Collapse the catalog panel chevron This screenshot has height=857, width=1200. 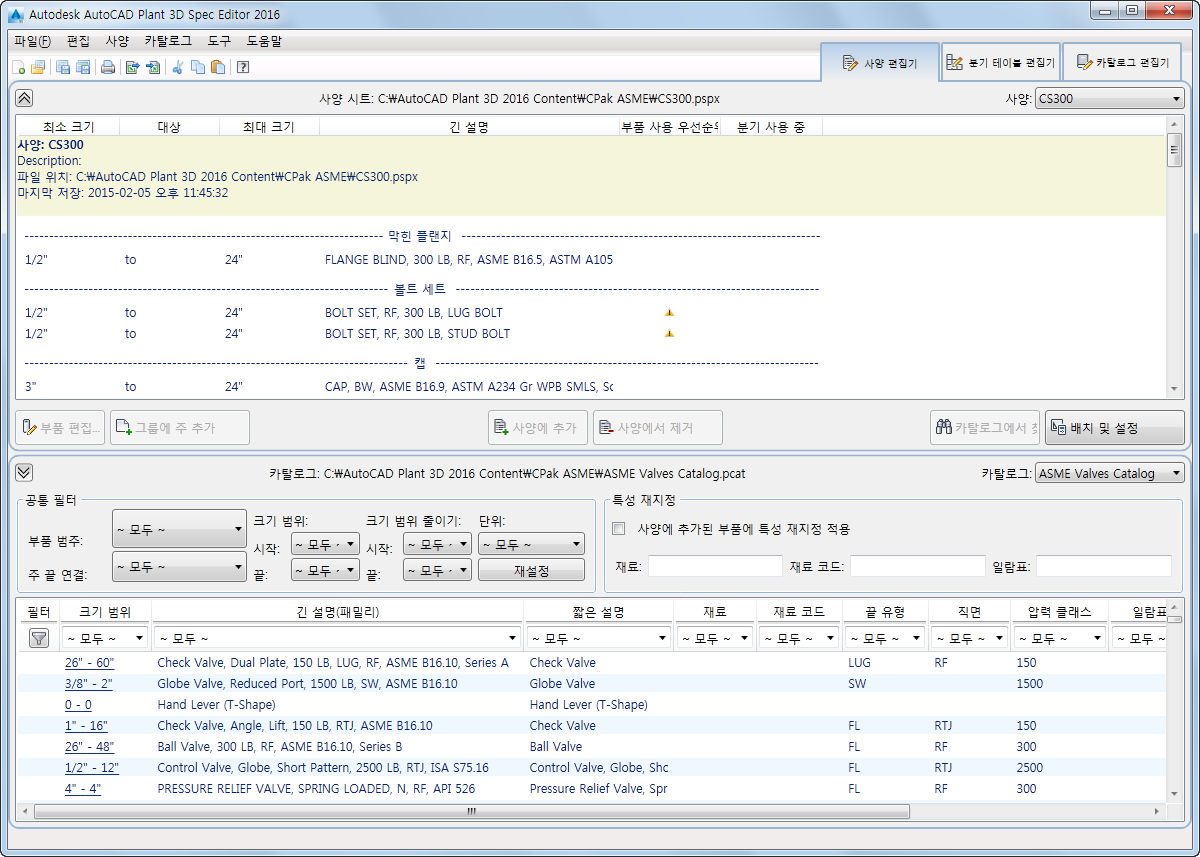[25, 473]
